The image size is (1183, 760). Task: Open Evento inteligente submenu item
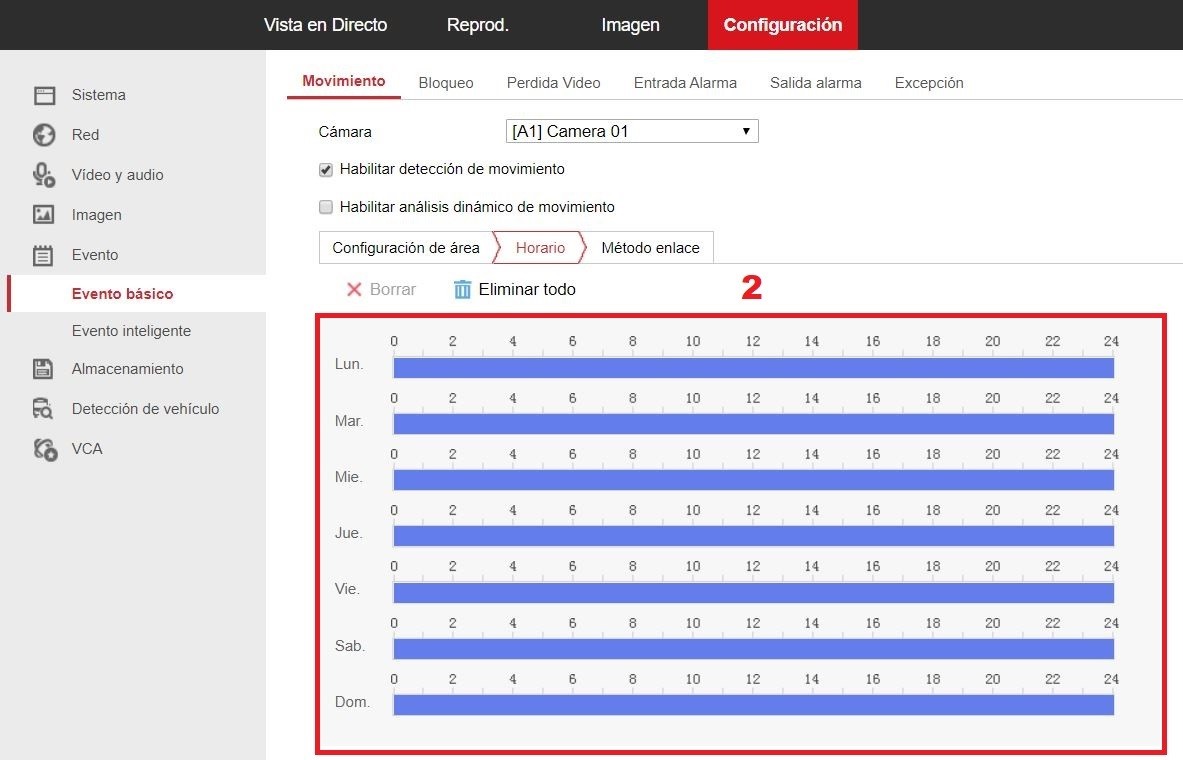tap(131, 331)
